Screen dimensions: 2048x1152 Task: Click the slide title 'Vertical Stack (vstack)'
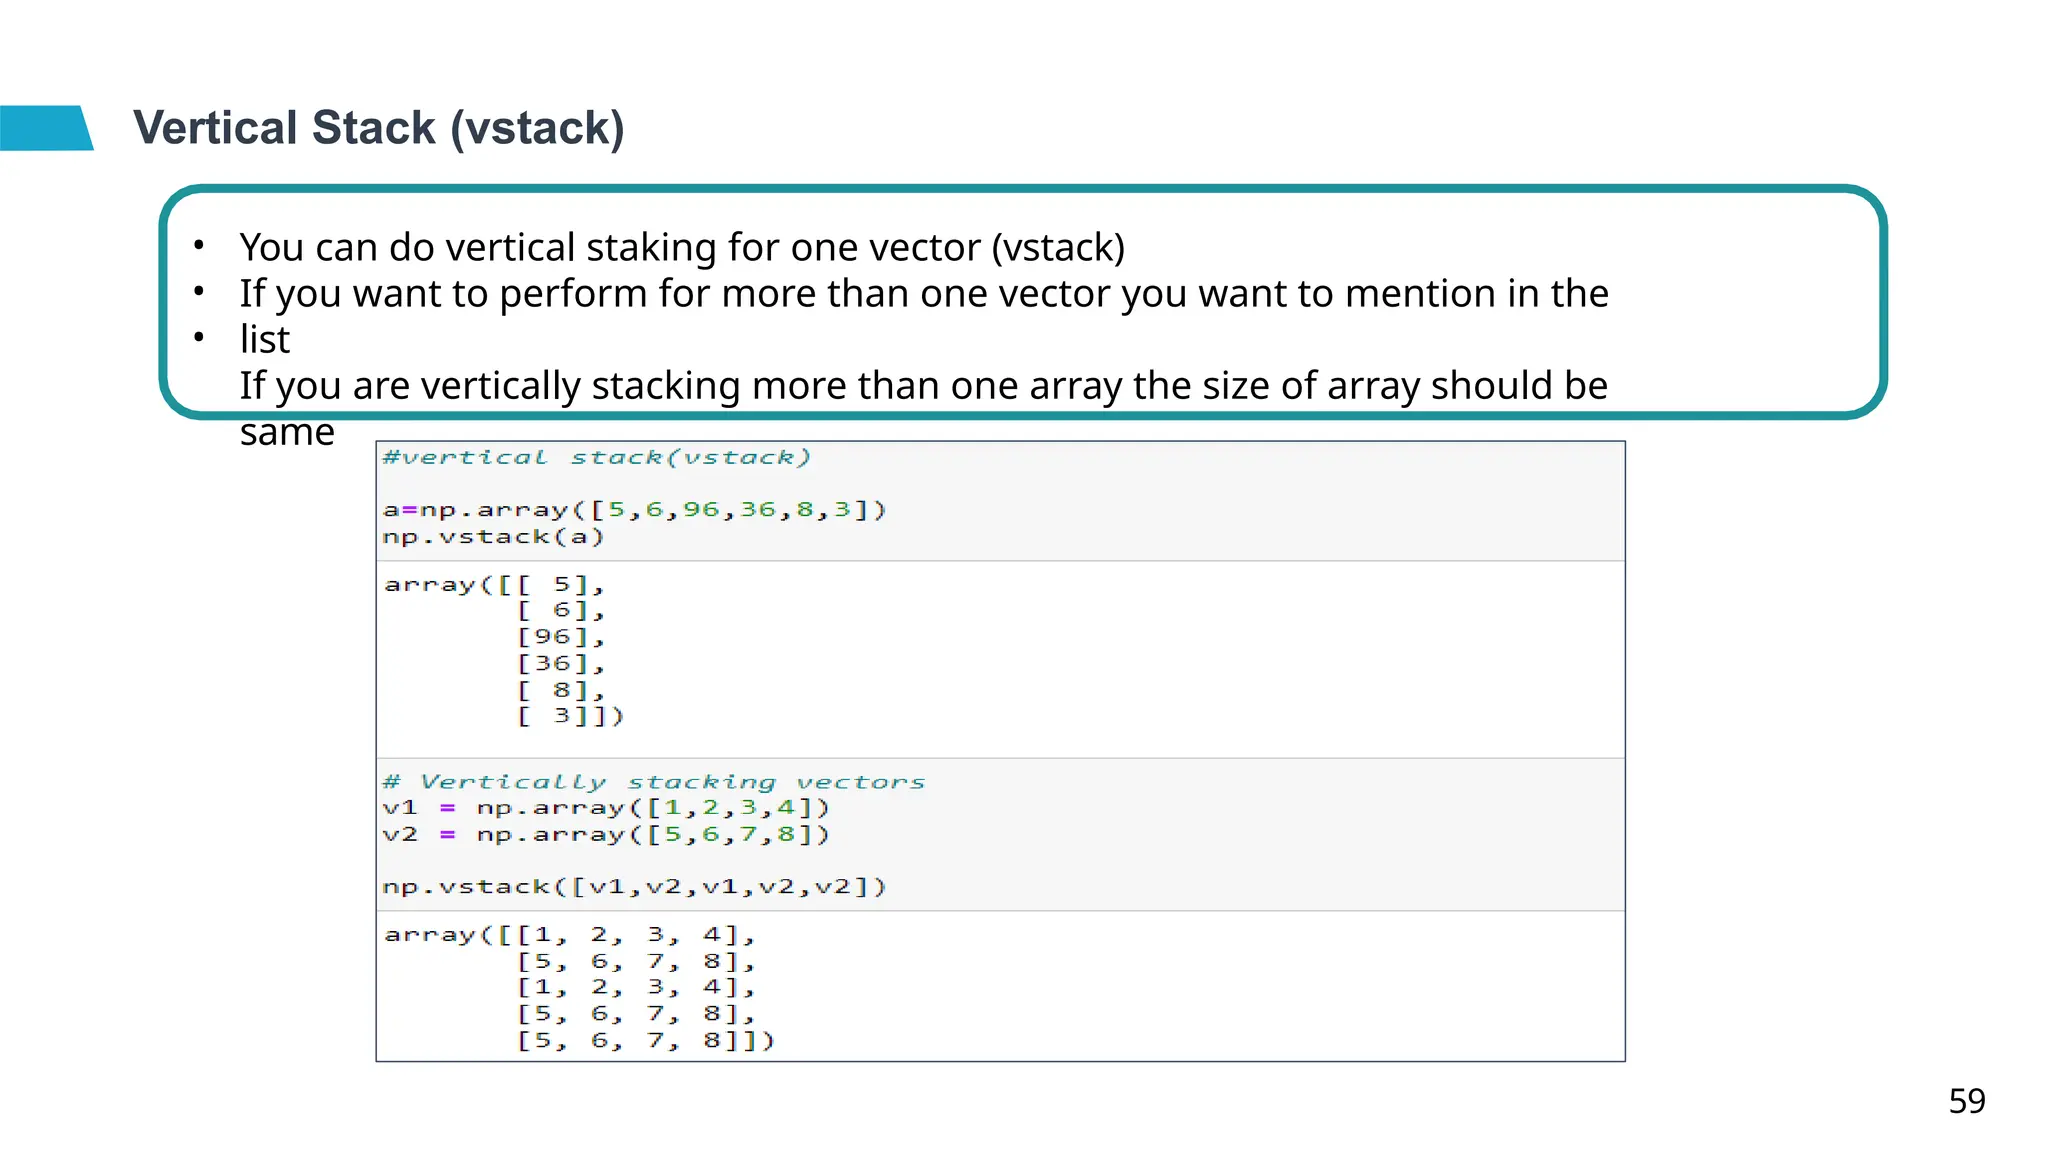point(378,128)
